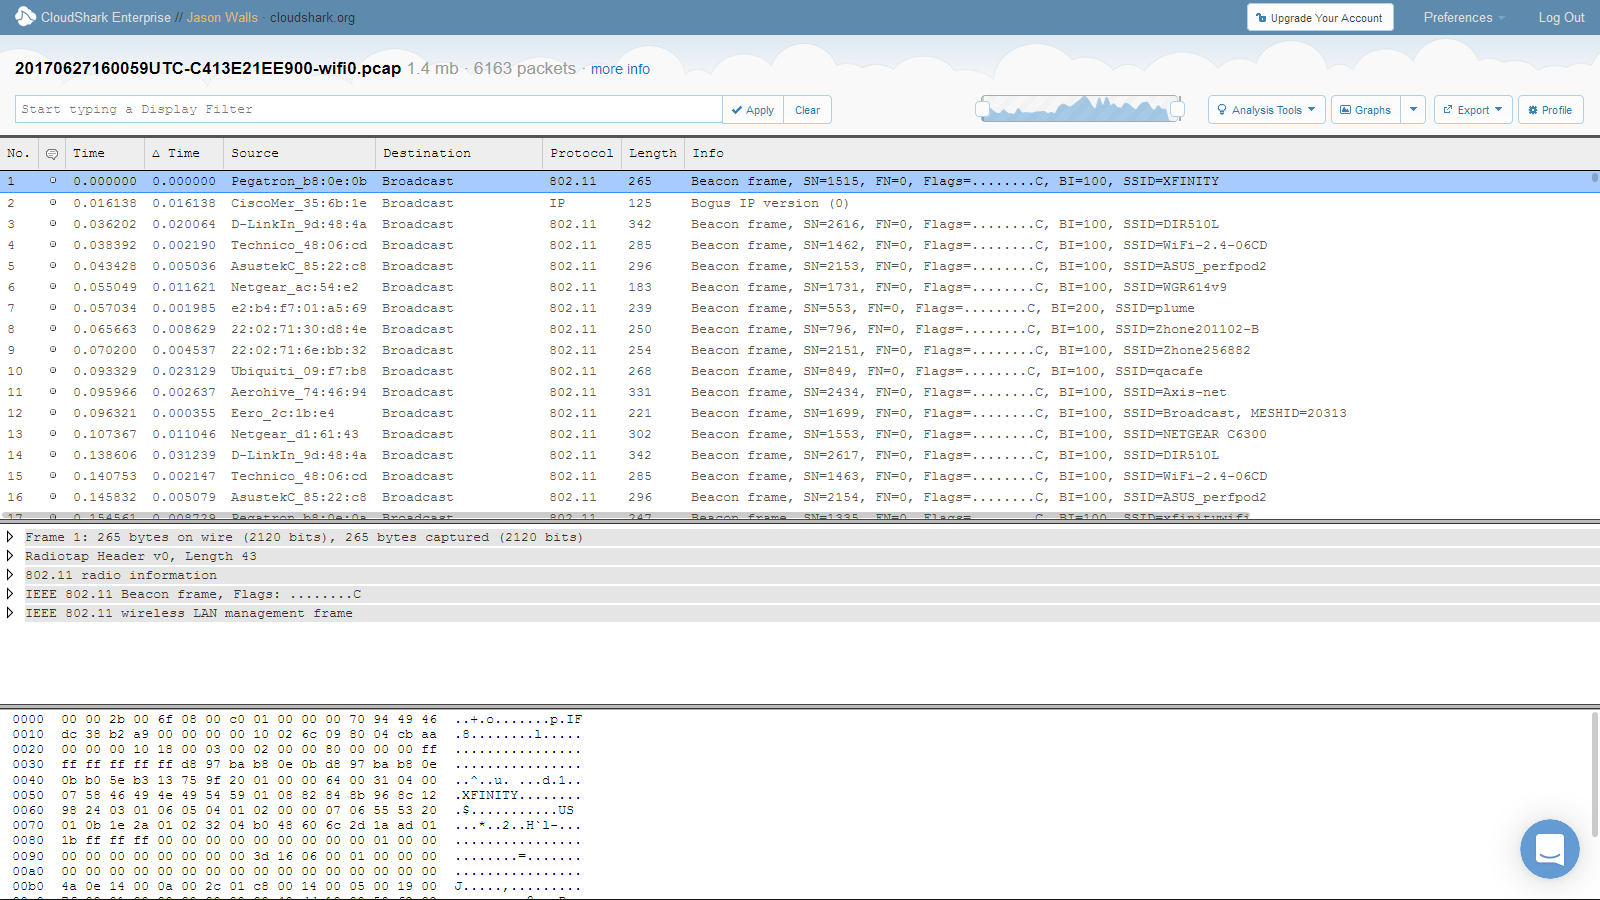Click the packet activity timeline graph
The image size is (1600, 900).
point(1080,109)
